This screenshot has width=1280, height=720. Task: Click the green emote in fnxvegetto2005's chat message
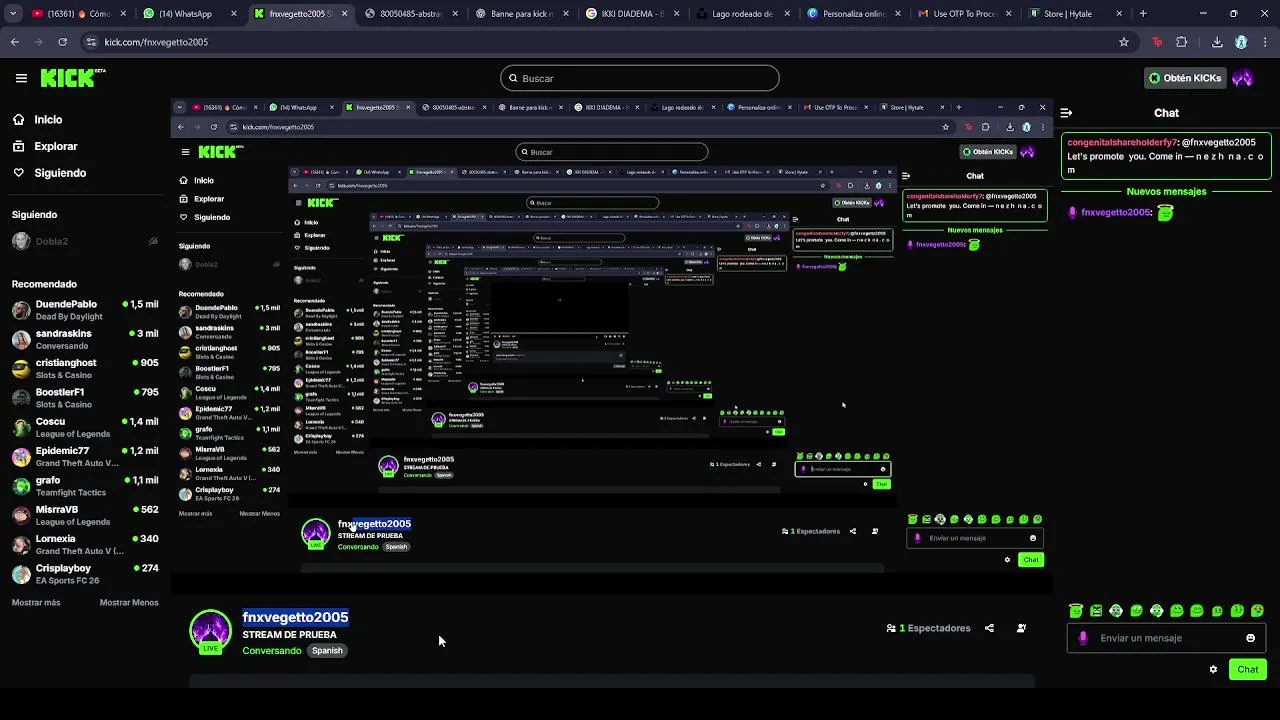pyautogui.click(x=1165, y=212)
